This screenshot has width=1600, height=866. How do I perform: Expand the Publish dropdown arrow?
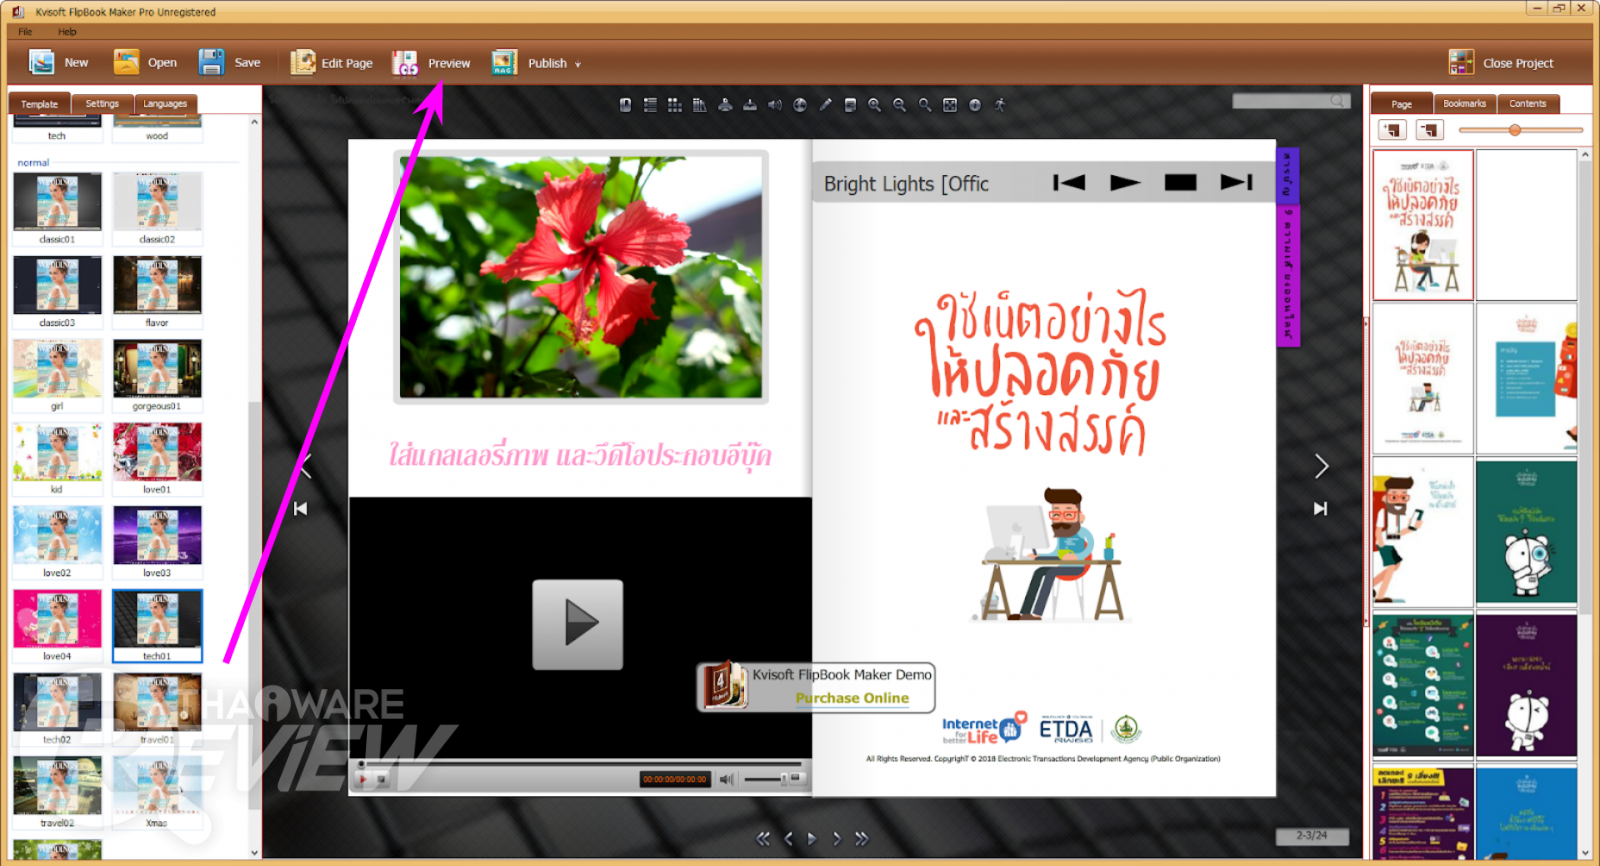[x=578, y=64]
